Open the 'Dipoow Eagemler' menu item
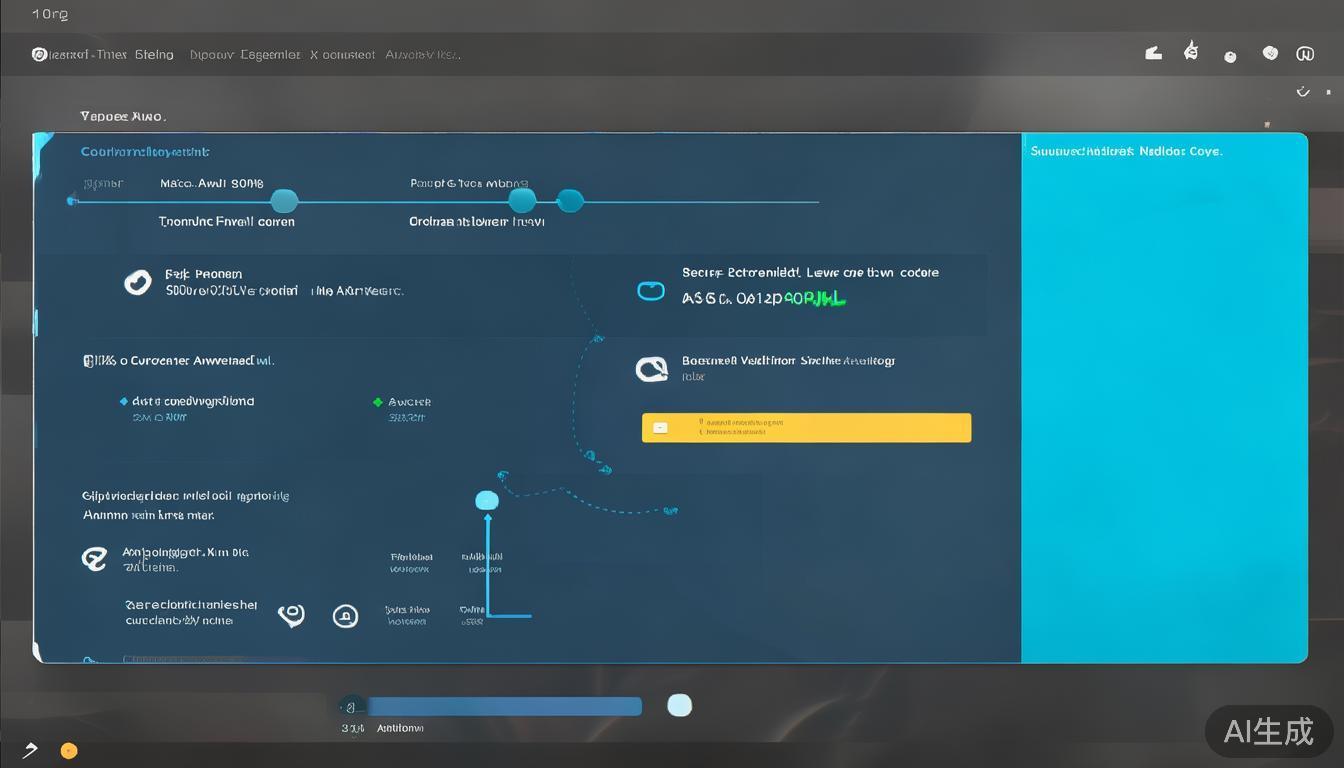This screenshot has width=1344, height=768. (245, 55)
